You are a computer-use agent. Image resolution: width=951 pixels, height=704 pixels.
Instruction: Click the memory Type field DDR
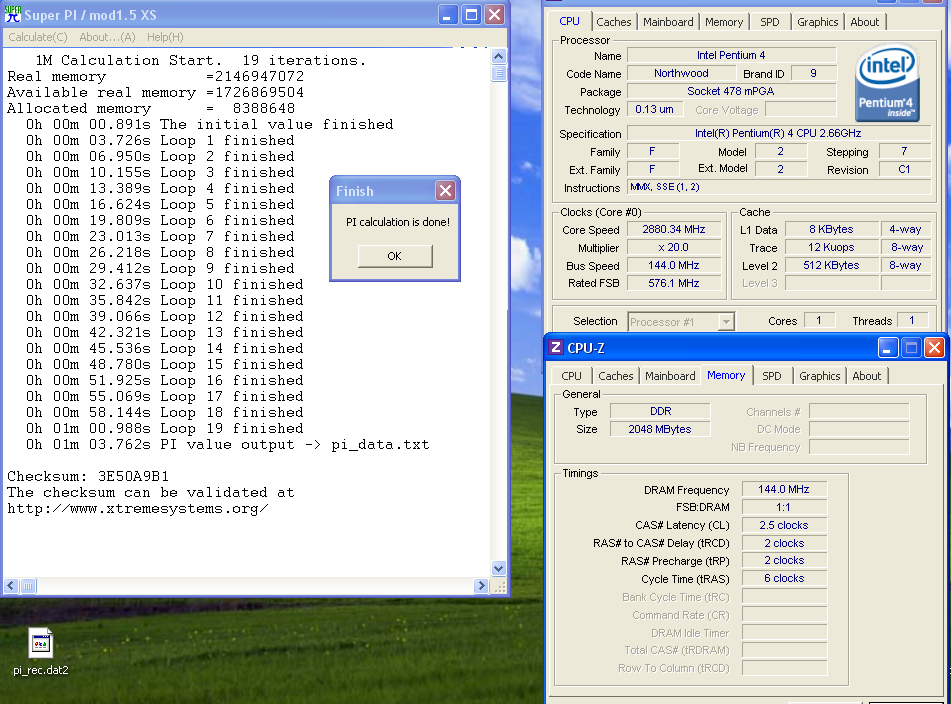(x=660, y=411)
